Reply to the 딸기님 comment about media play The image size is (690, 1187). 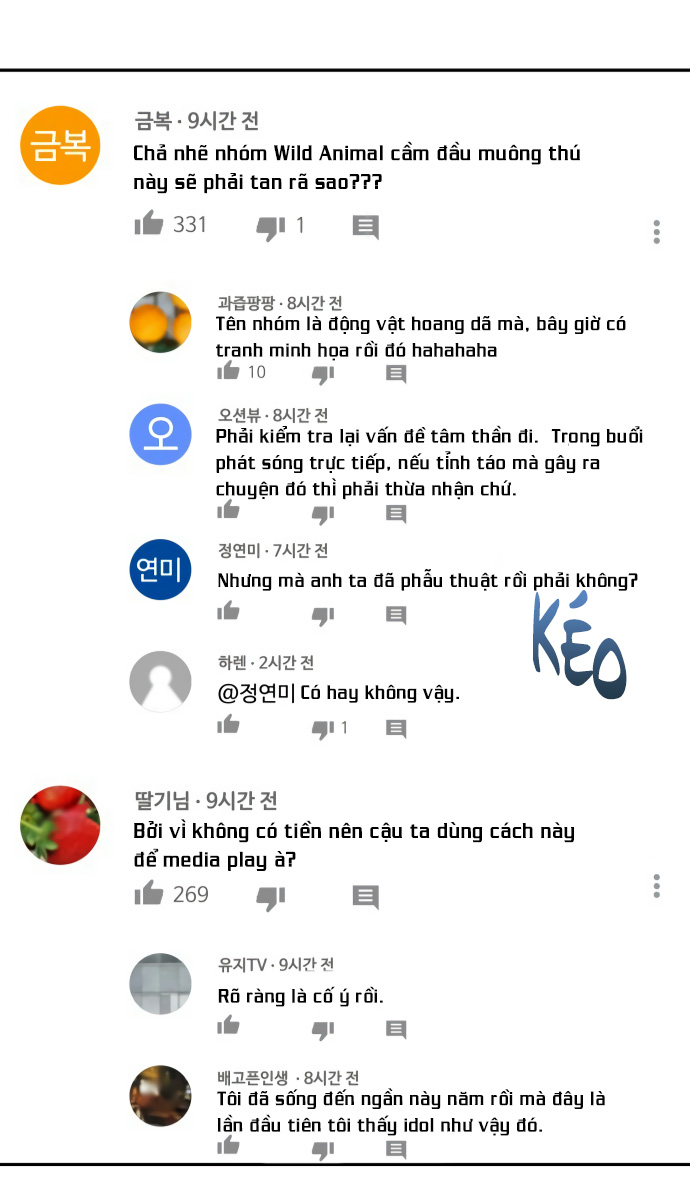click(x=366, y=896)
